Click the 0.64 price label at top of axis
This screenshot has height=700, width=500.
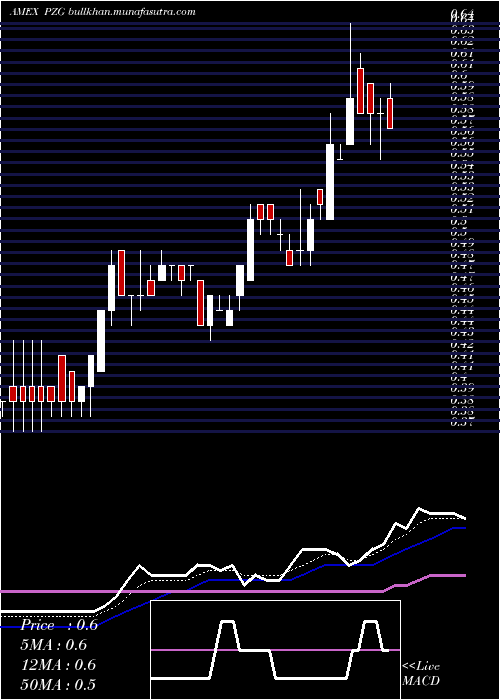click(x=462, y=12)
